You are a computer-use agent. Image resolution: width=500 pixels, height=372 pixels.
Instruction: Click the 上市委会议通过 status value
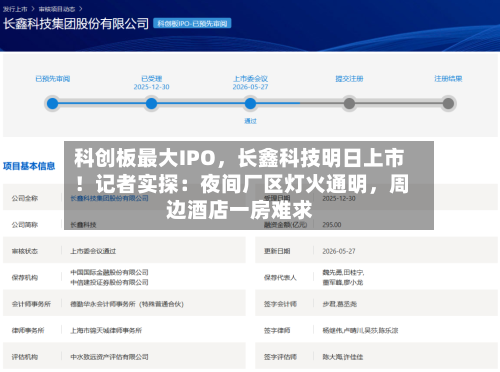93,251
